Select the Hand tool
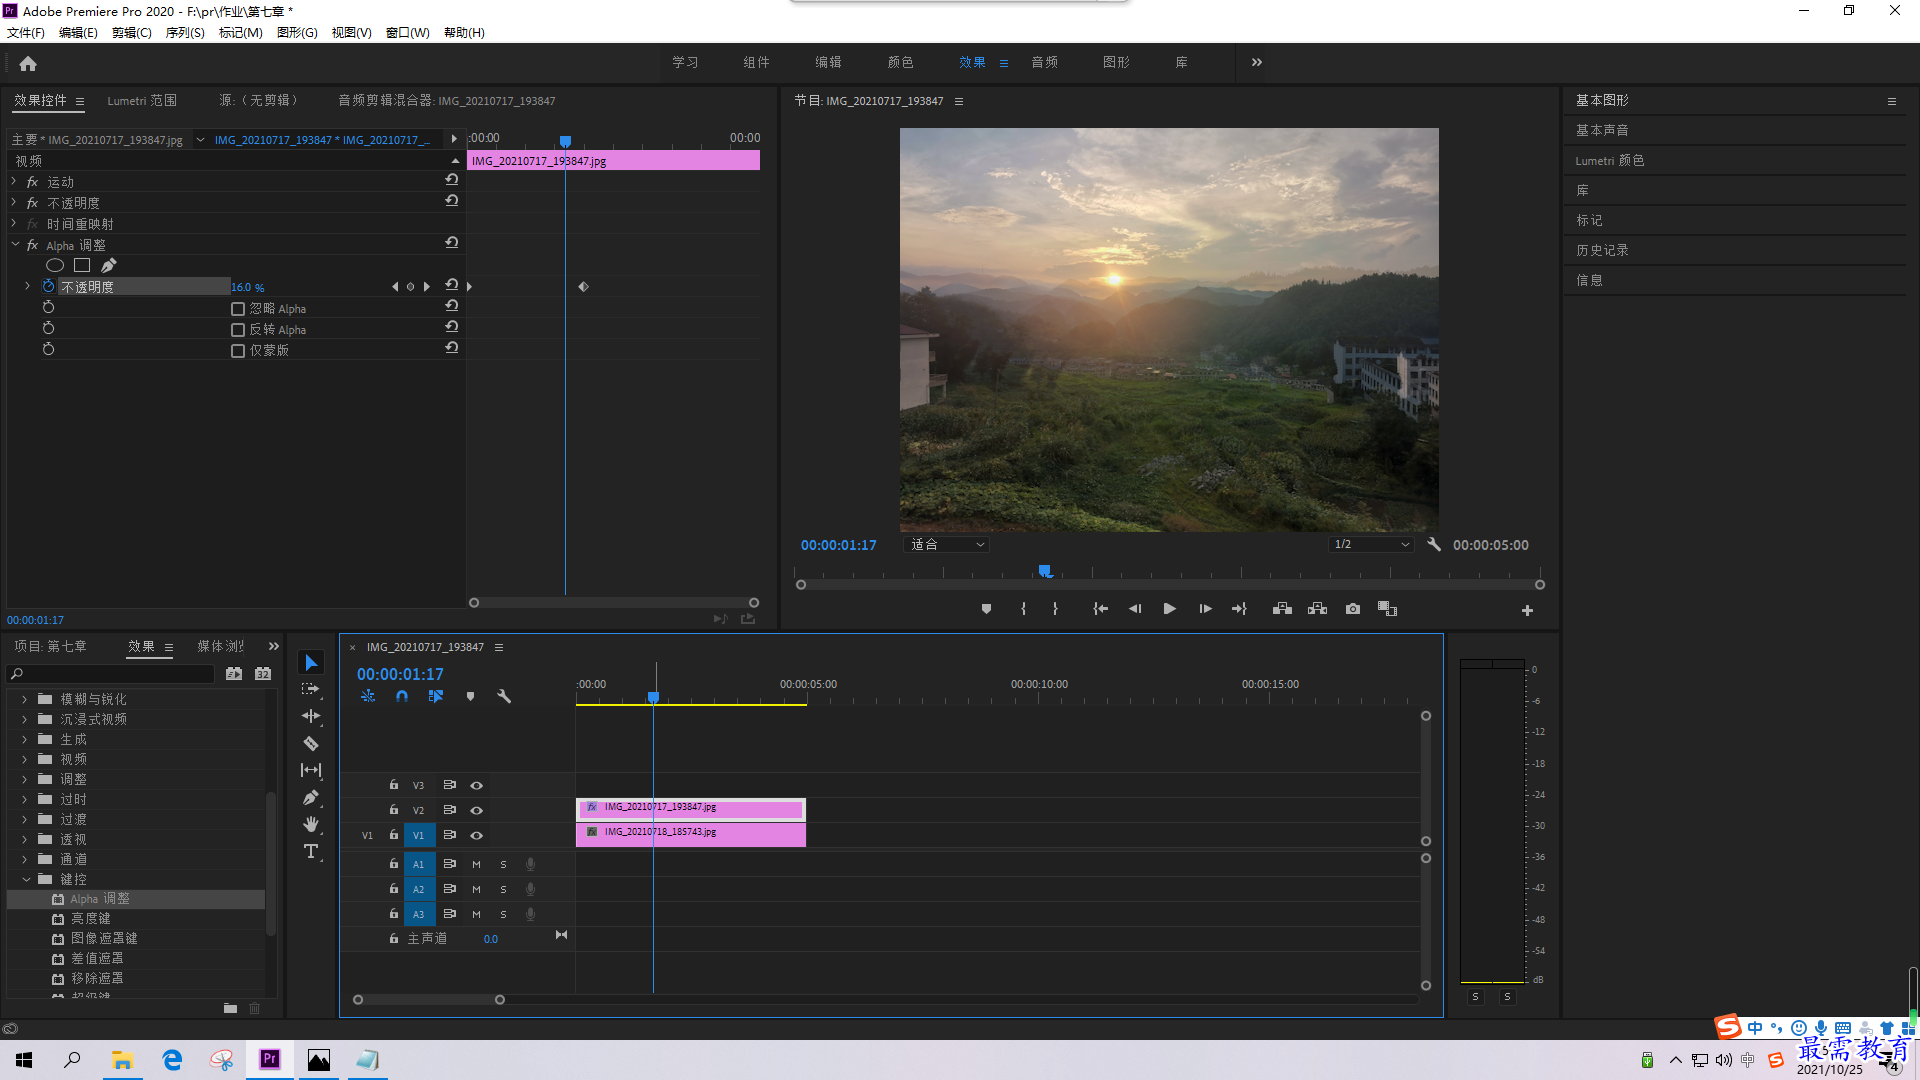Image resolution: width=1920 pixels, height=1080 pixels. click(311, 824)
